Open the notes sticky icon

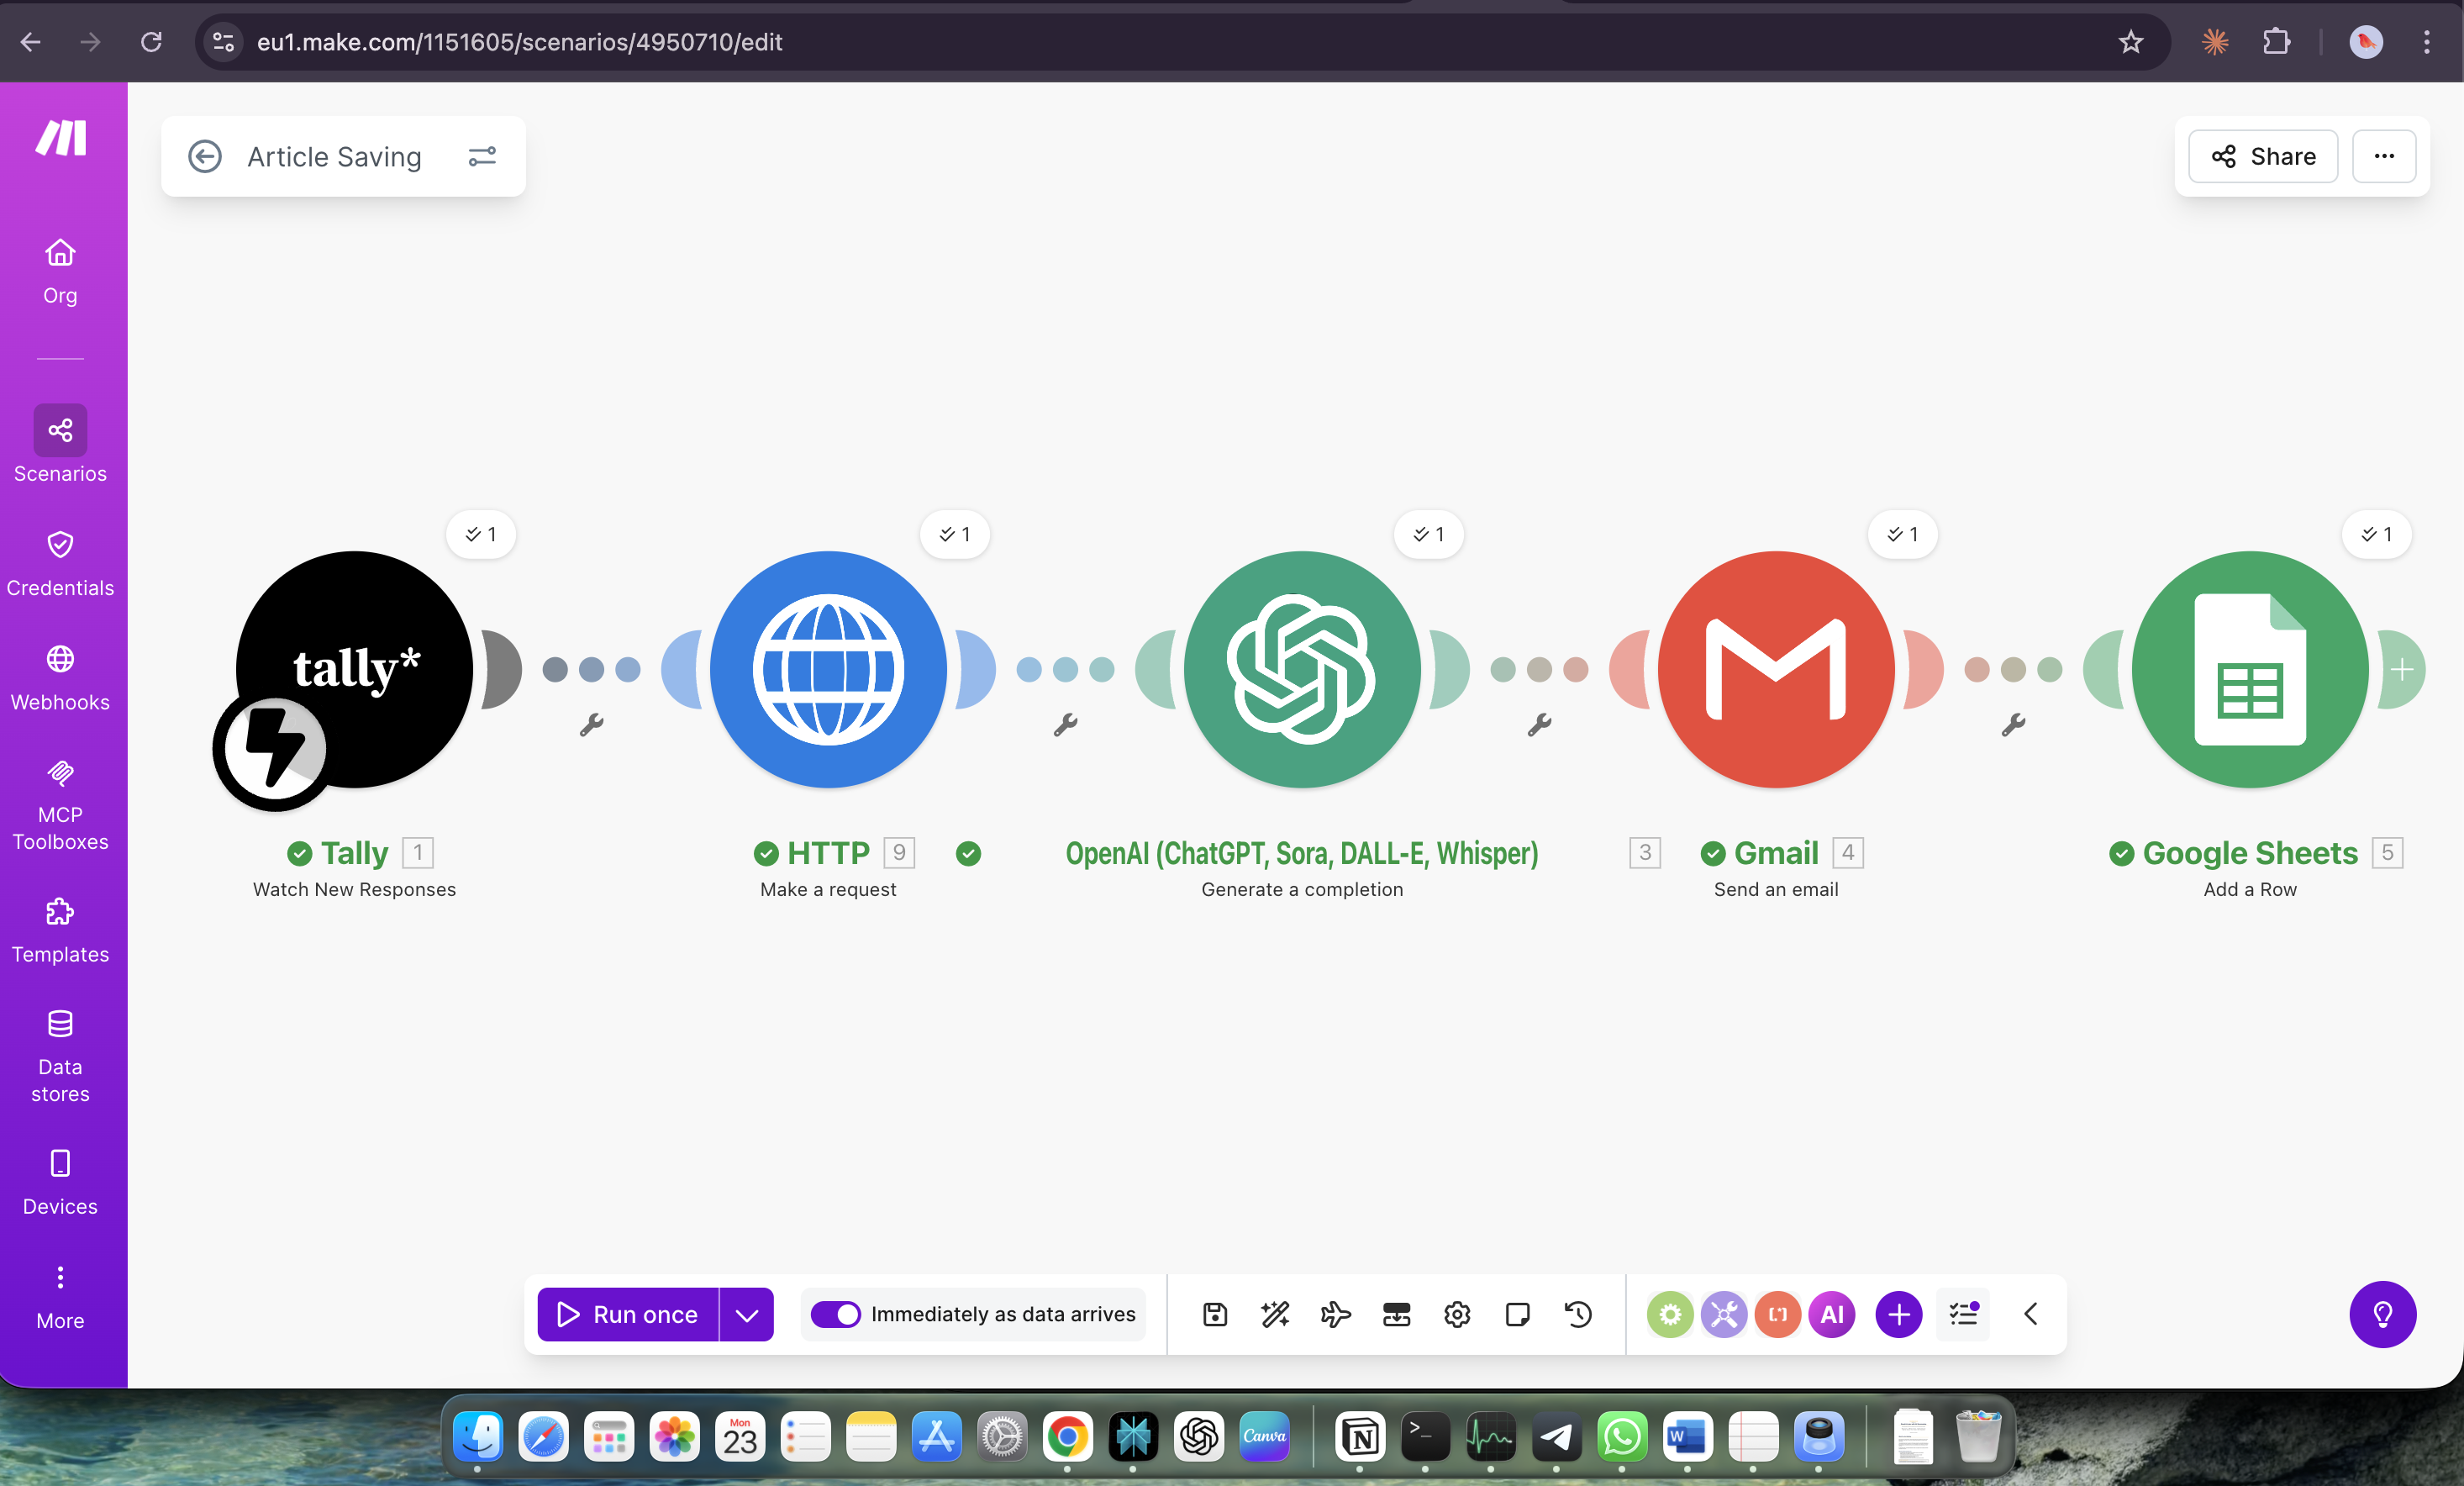[1517, 1314]
